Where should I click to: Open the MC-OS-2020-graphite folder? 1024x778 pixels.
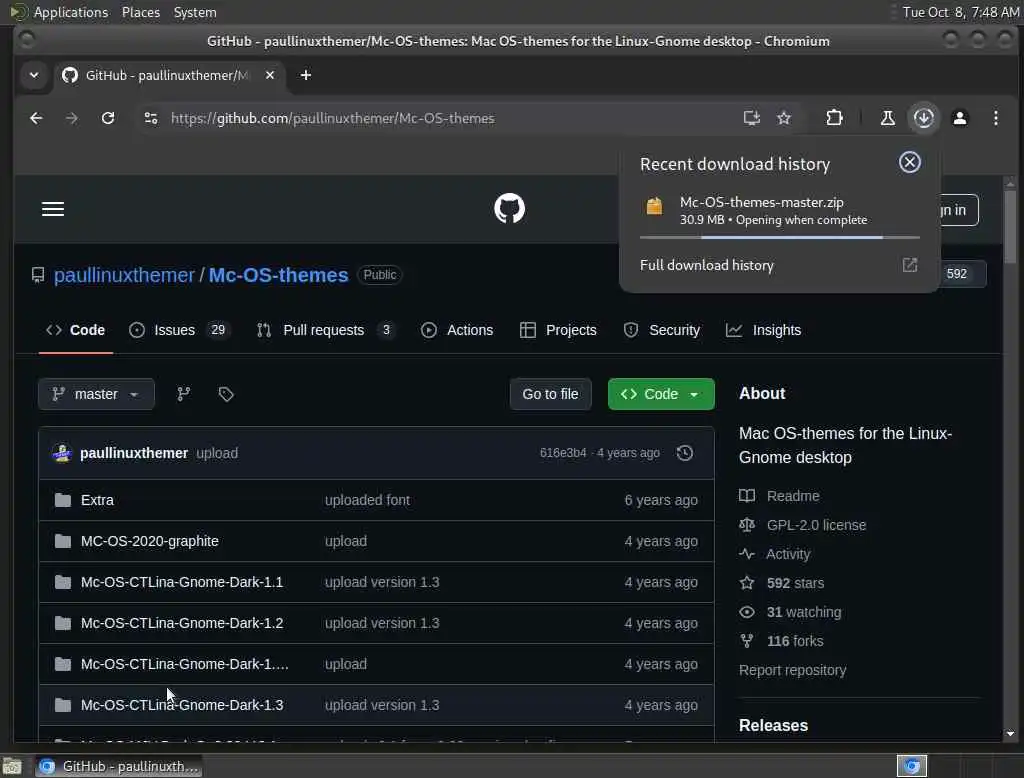150,541
